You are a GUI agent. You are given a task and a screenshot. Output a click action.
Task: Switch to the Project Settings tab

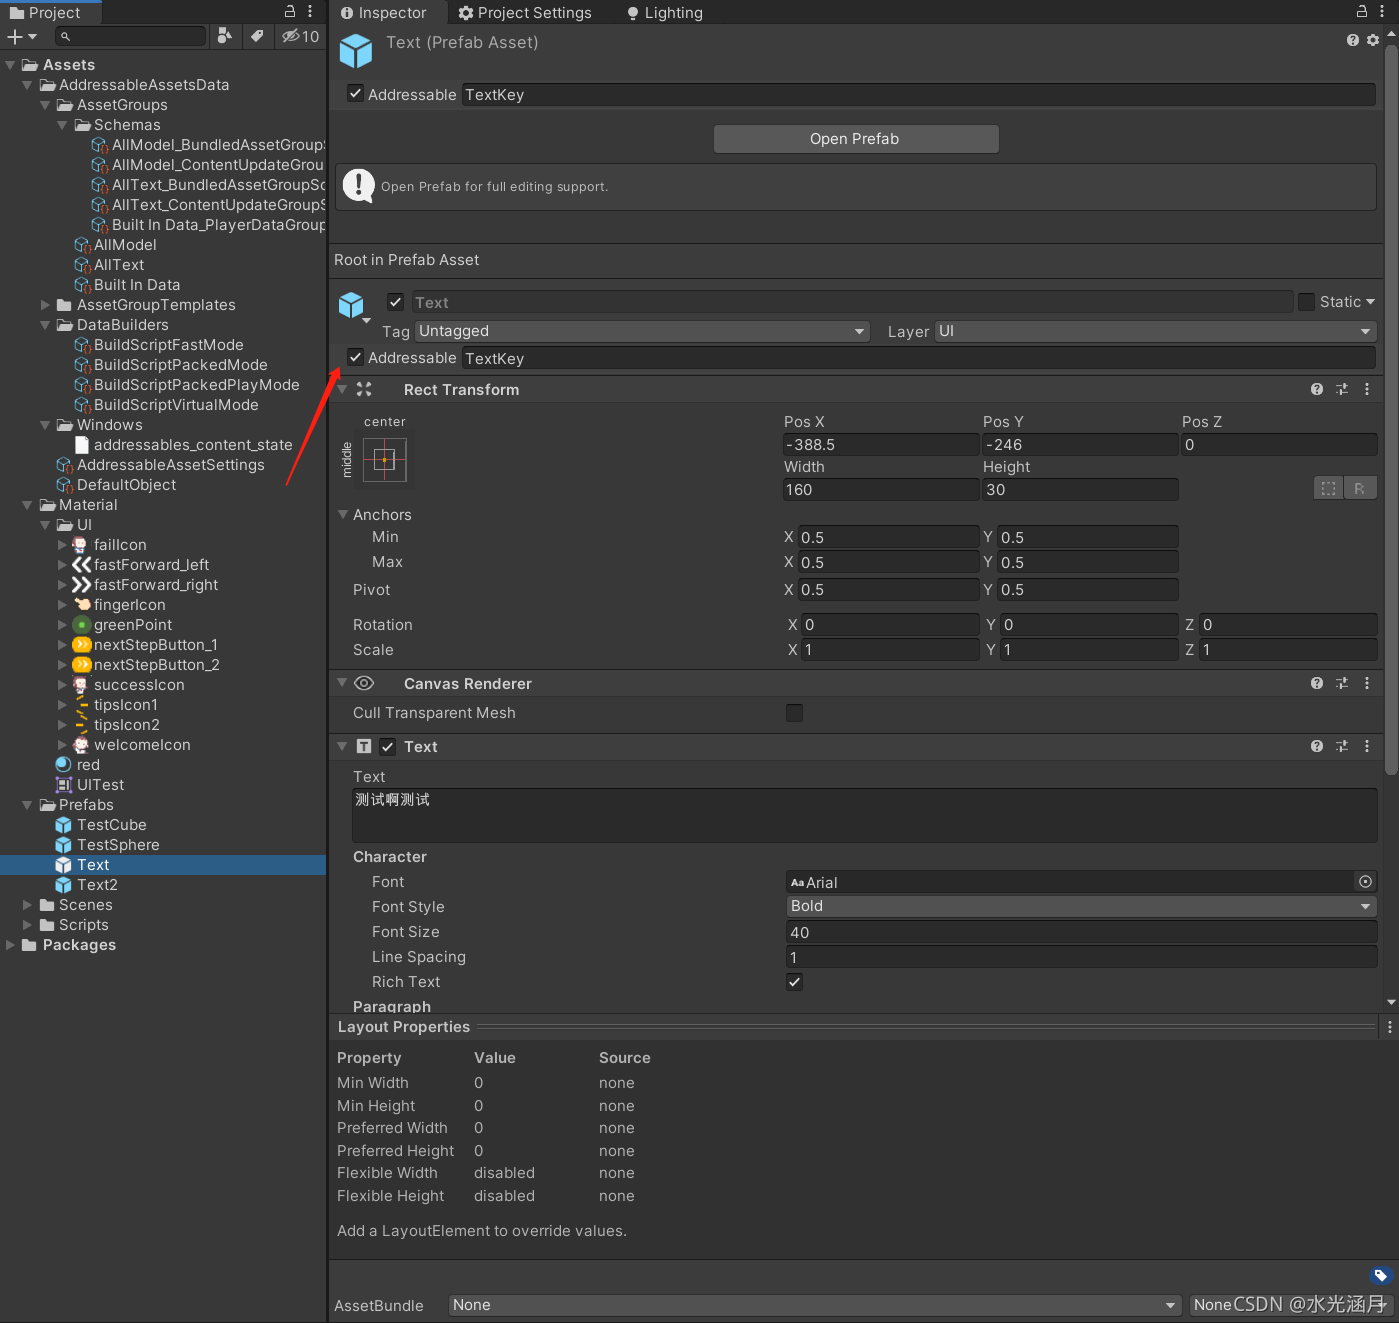(525, 12)
